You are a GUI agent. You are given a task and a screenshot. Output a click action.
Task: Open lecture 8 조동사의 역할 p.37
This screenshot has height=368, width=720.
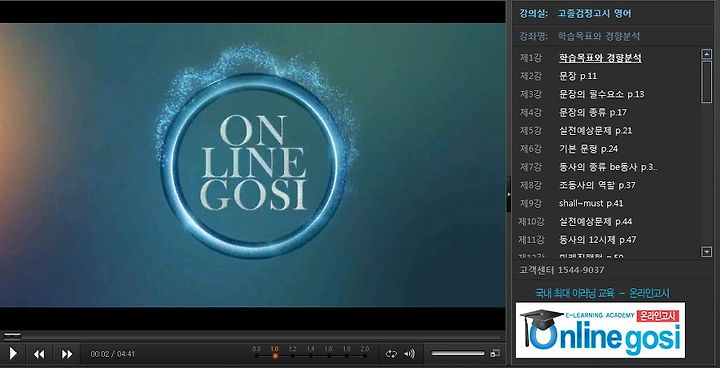click(x=597, y=185)
